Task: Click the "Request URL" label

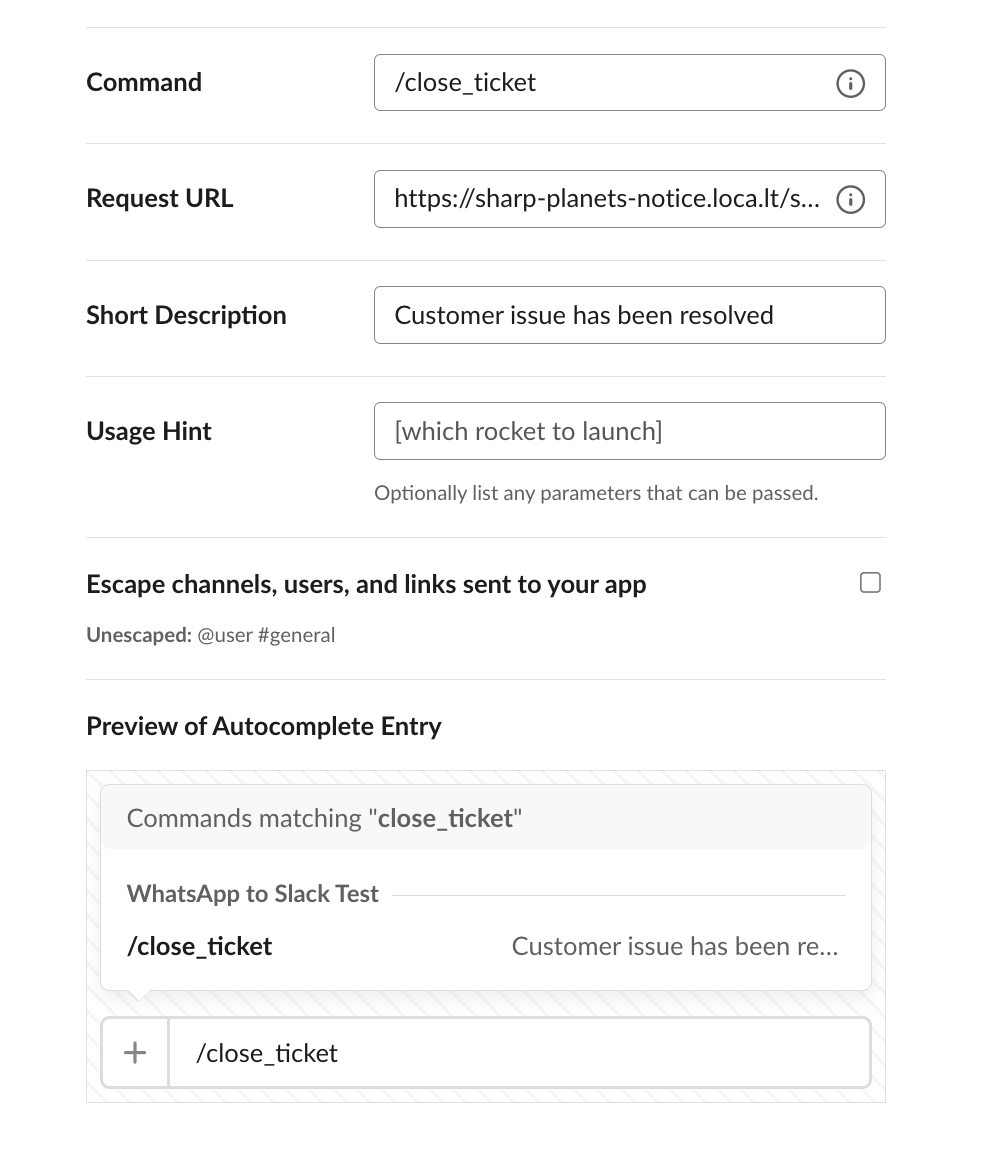Action: (x=160, y=198)
